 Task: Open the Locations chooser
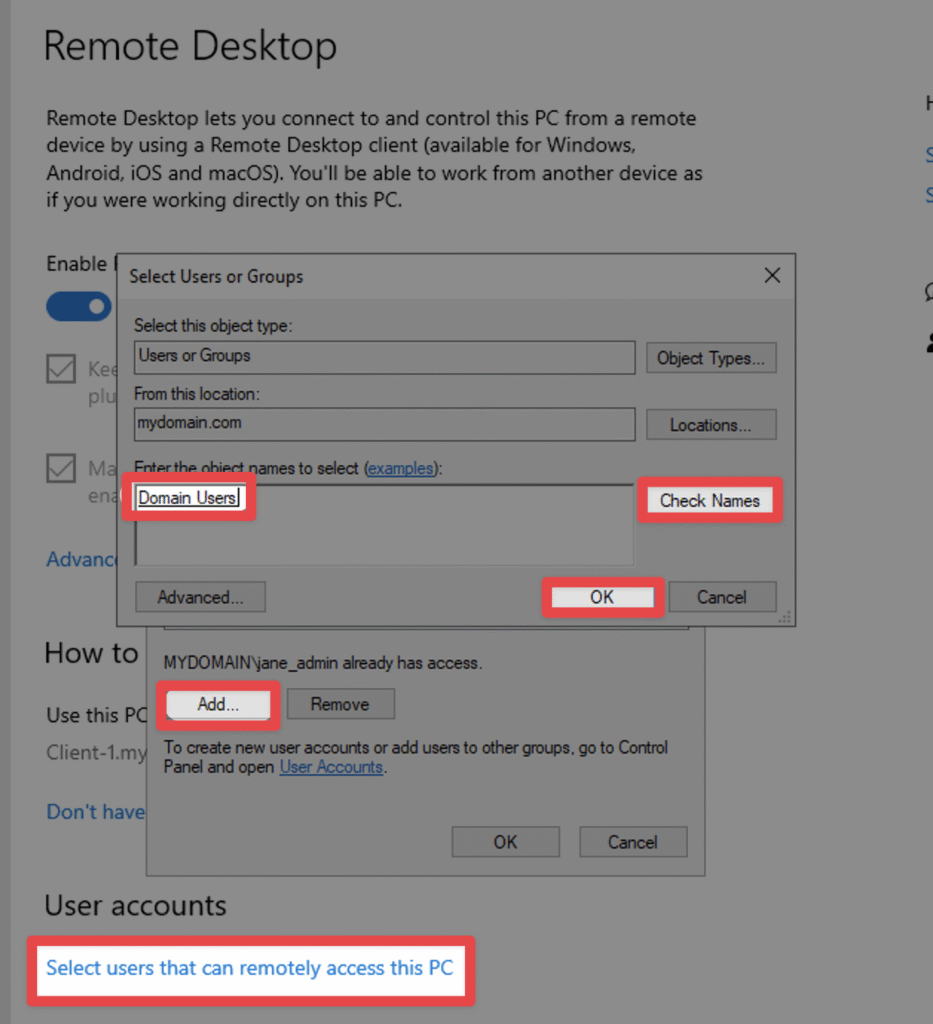click(711, 425)
